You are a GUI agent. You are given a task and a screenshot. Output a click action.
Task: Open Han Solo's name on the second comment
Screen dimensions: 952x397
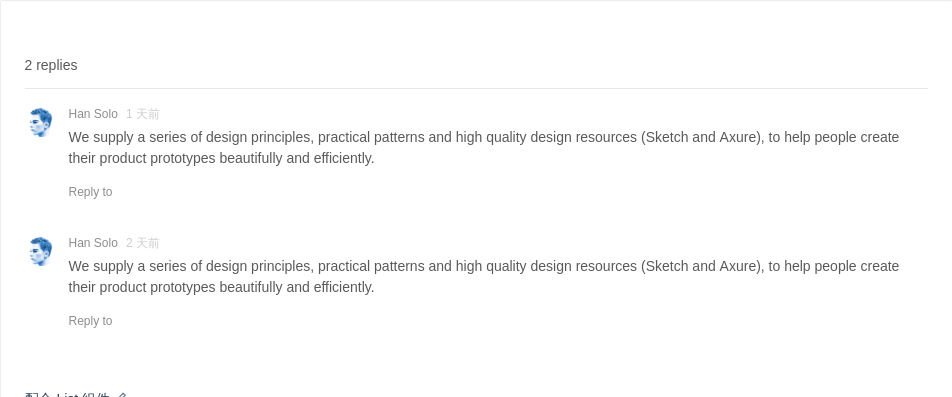(93, 243)
